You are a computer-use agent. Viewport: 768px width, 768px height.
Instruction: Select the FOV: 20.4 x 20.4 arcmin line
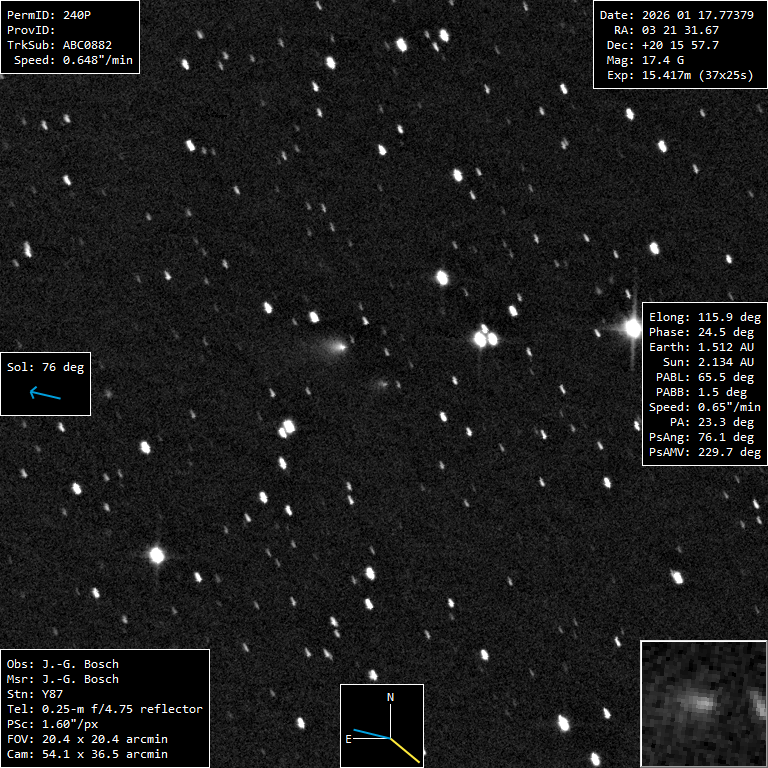pyautogui.click(x=87, y=739)
